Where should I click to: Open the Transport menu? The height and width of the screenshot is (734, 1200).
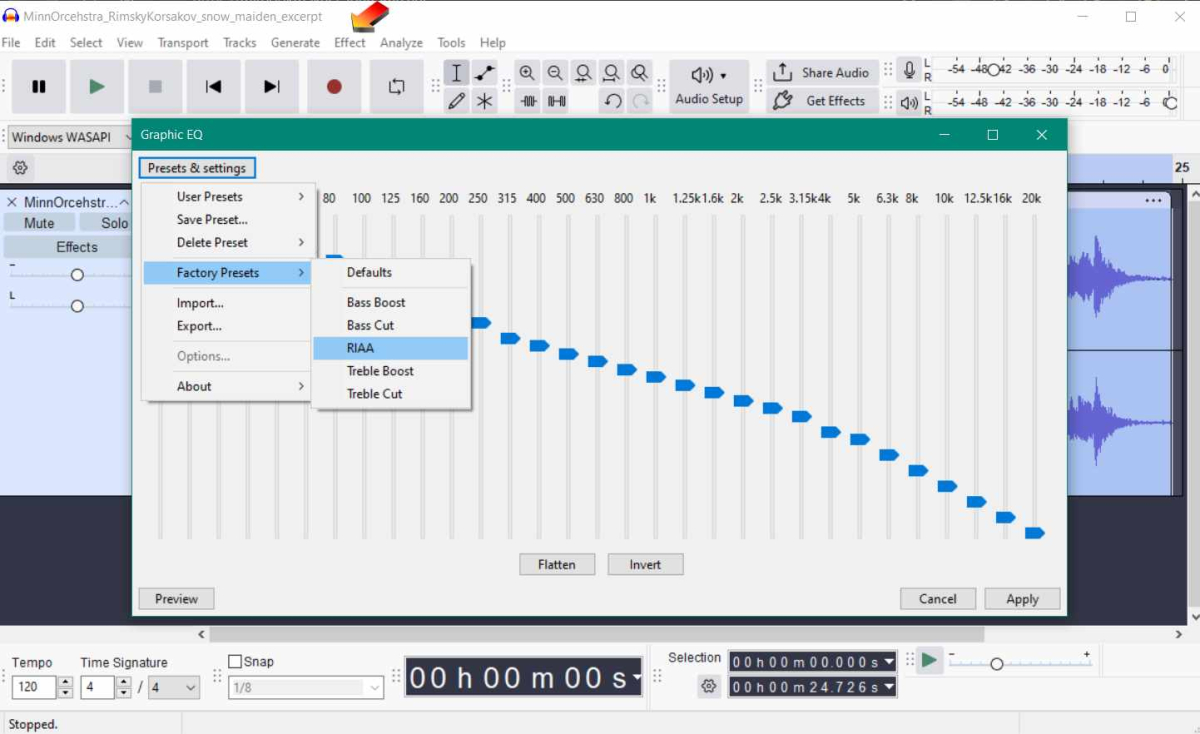click(x=183, y=43)
